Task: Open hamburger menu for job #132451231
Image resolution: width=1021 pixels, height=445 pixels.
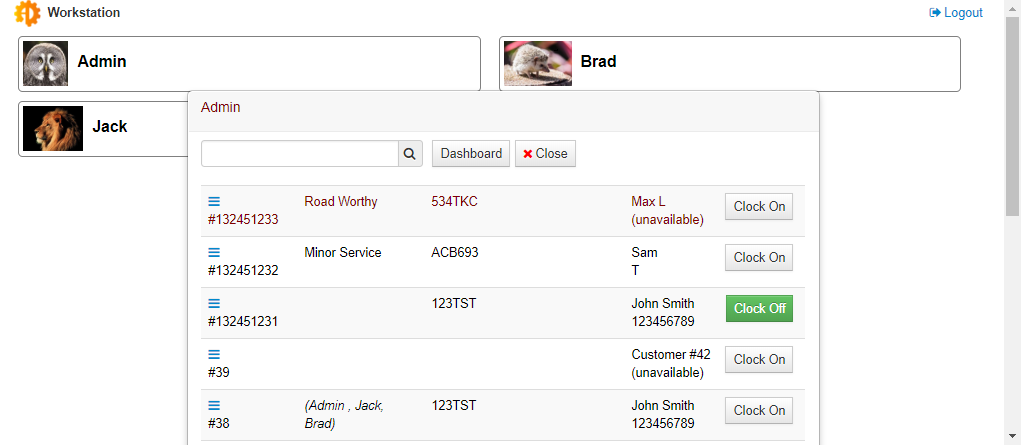Action: 214,303
